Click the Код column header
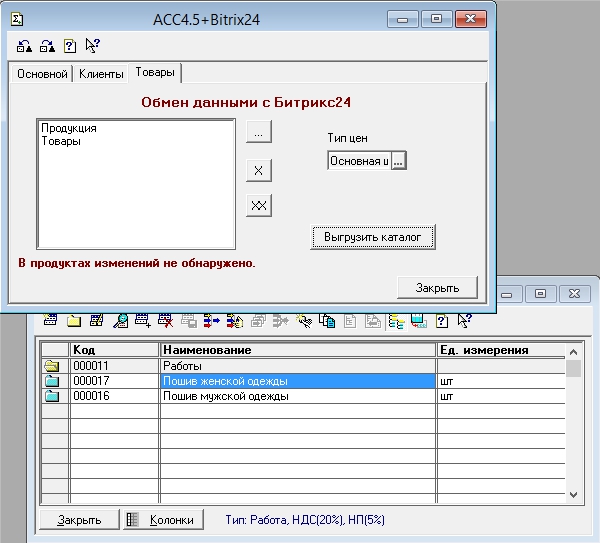Screen dimensions: 600x543 coord(114,350)
